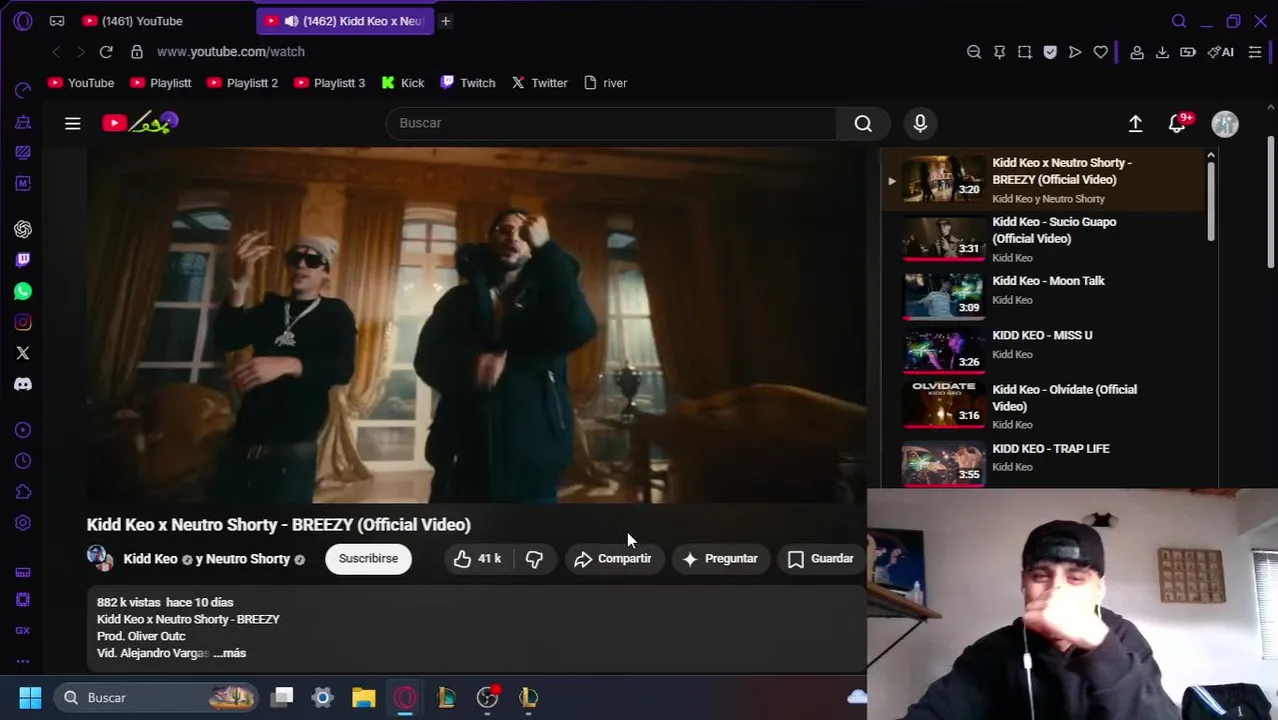Save the video with Guardar

pos(820,559)
